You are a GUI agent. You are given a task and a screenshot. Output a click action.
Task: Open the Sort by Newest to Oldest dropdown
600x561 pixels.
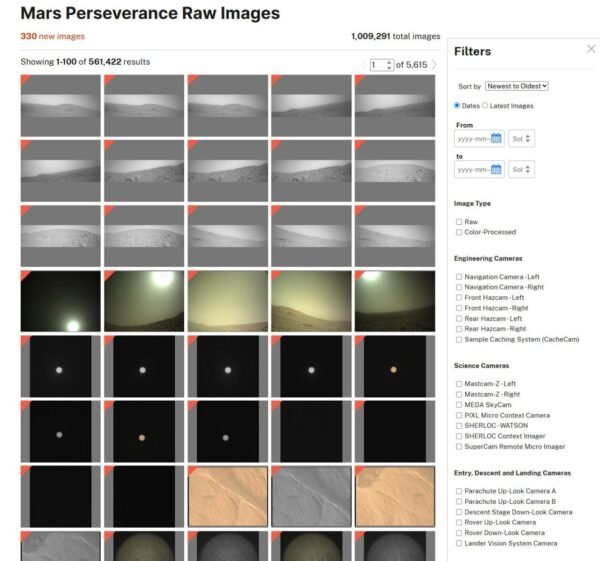coord(517,86)
